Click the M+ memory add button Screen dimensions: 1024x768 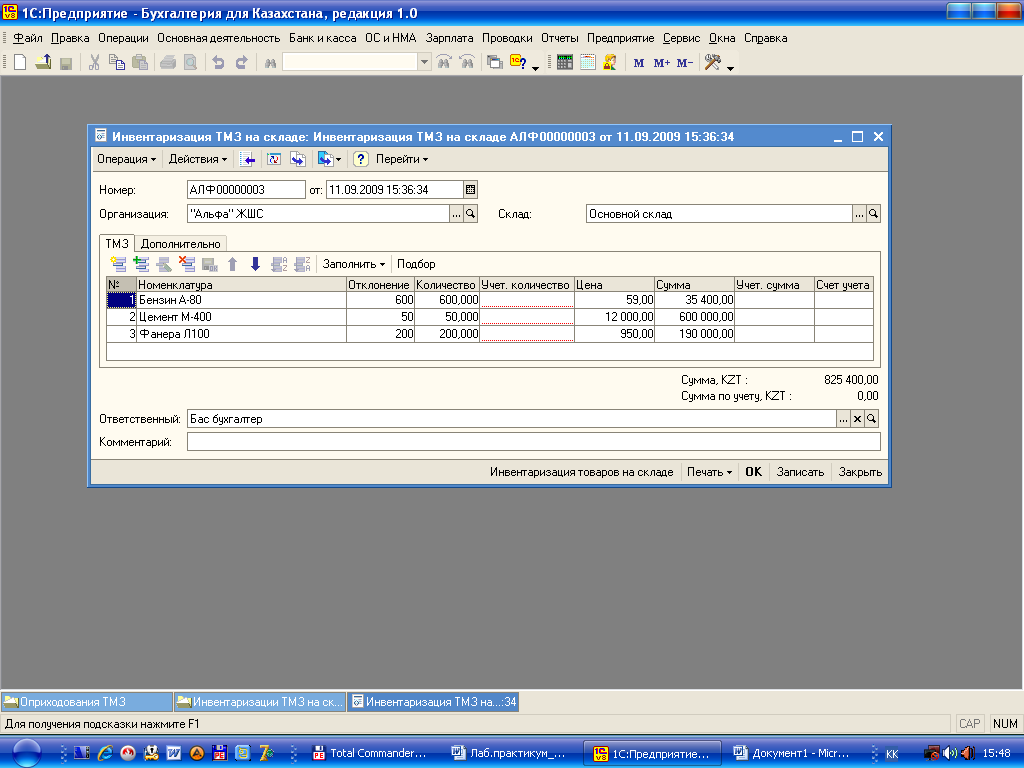pos(662,63)
